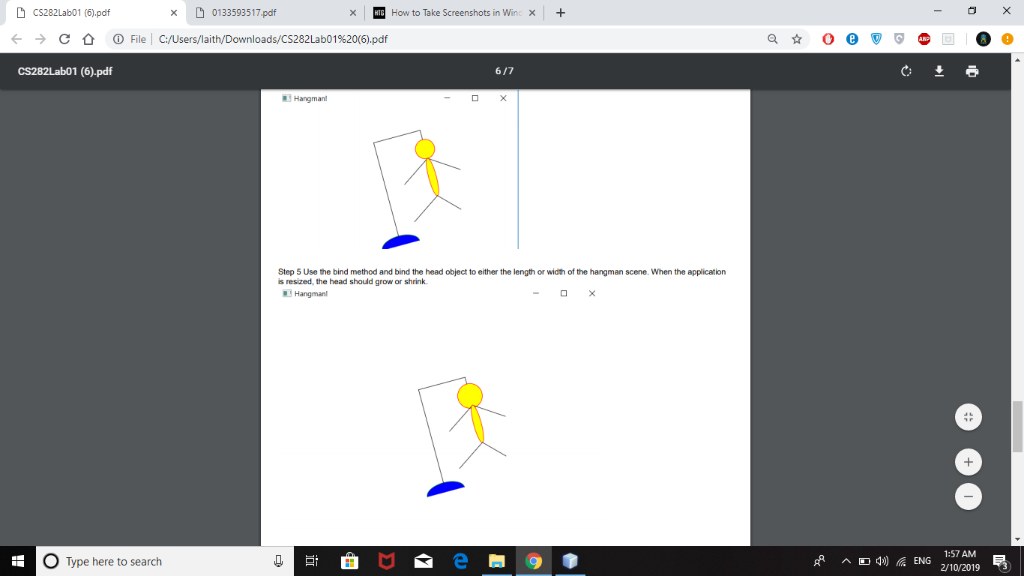Click the scrollbar down arrow
The width and height of the screenshot is (1024, 576).
[x=1017, y=539]
